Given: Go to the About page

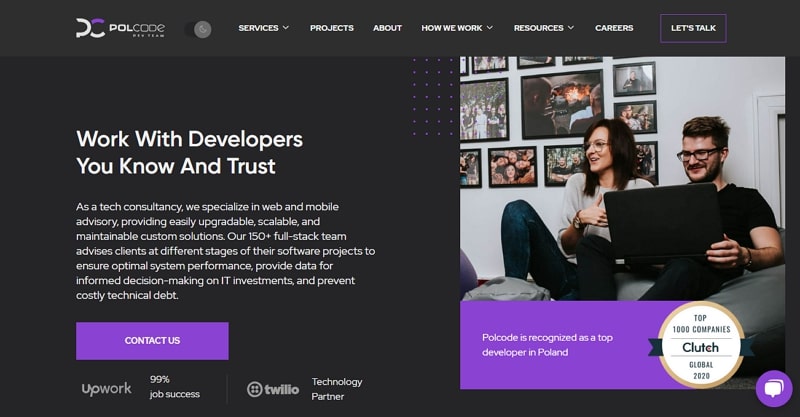Looking at the screenshot, I should (387, 28).
